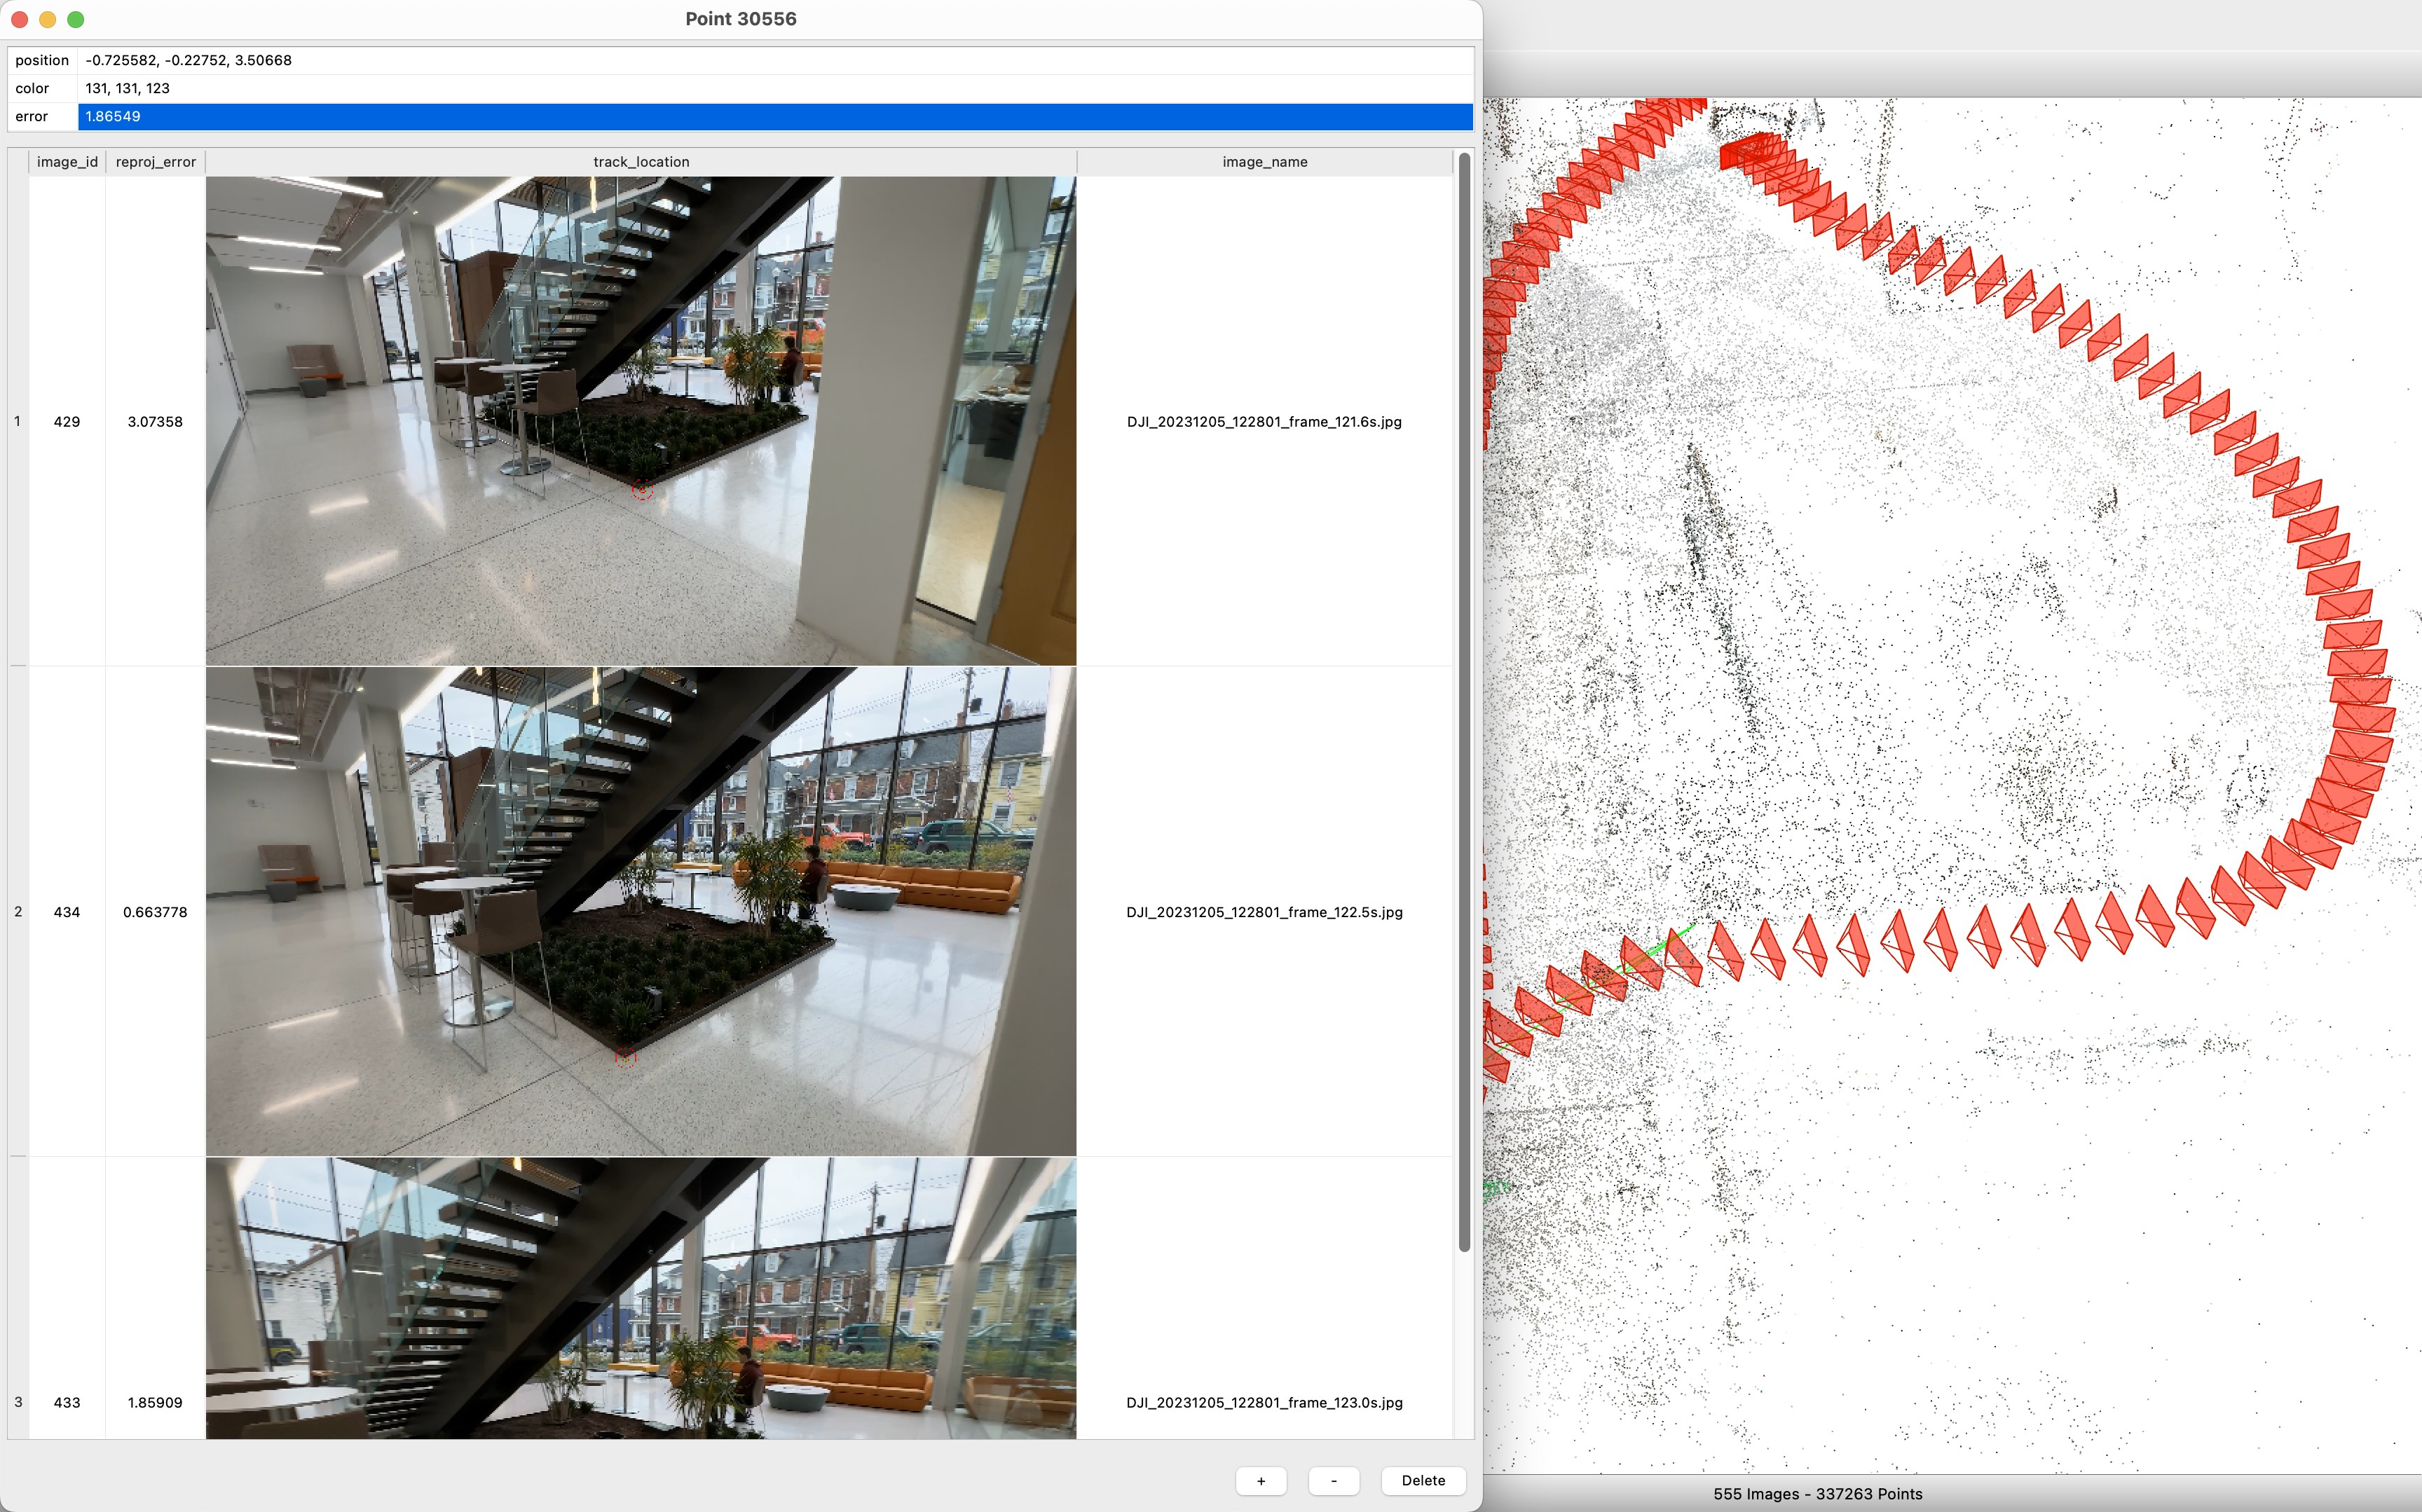Screen dimensions: 2422x1512
Task: Select row 1 header in track table
Action: 18,421
